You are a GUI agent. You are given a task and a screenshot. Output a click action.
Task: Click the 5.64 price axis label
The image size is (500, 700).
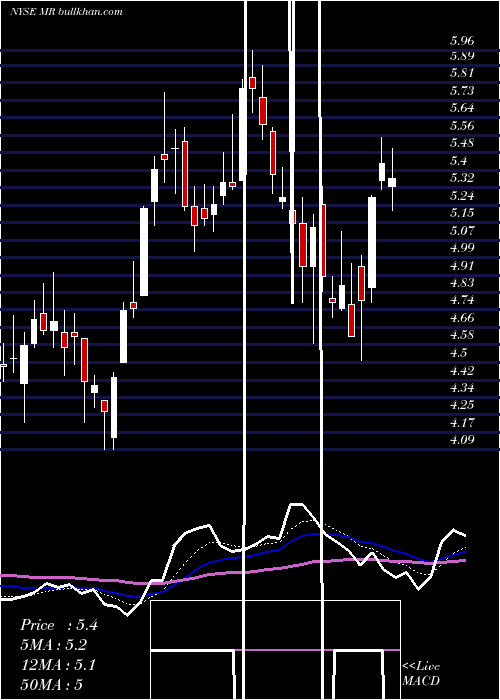(462, 108)
